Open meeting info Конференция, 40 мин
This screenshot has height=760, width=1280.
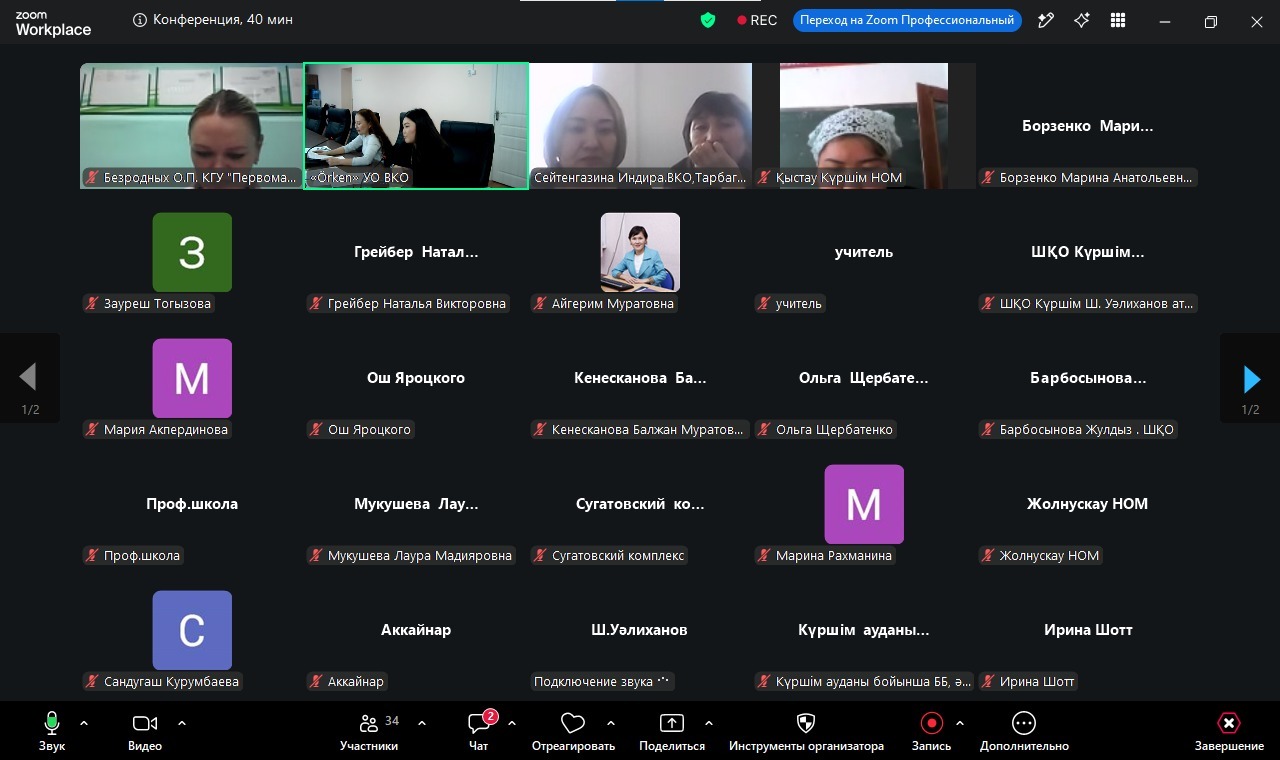213,20
